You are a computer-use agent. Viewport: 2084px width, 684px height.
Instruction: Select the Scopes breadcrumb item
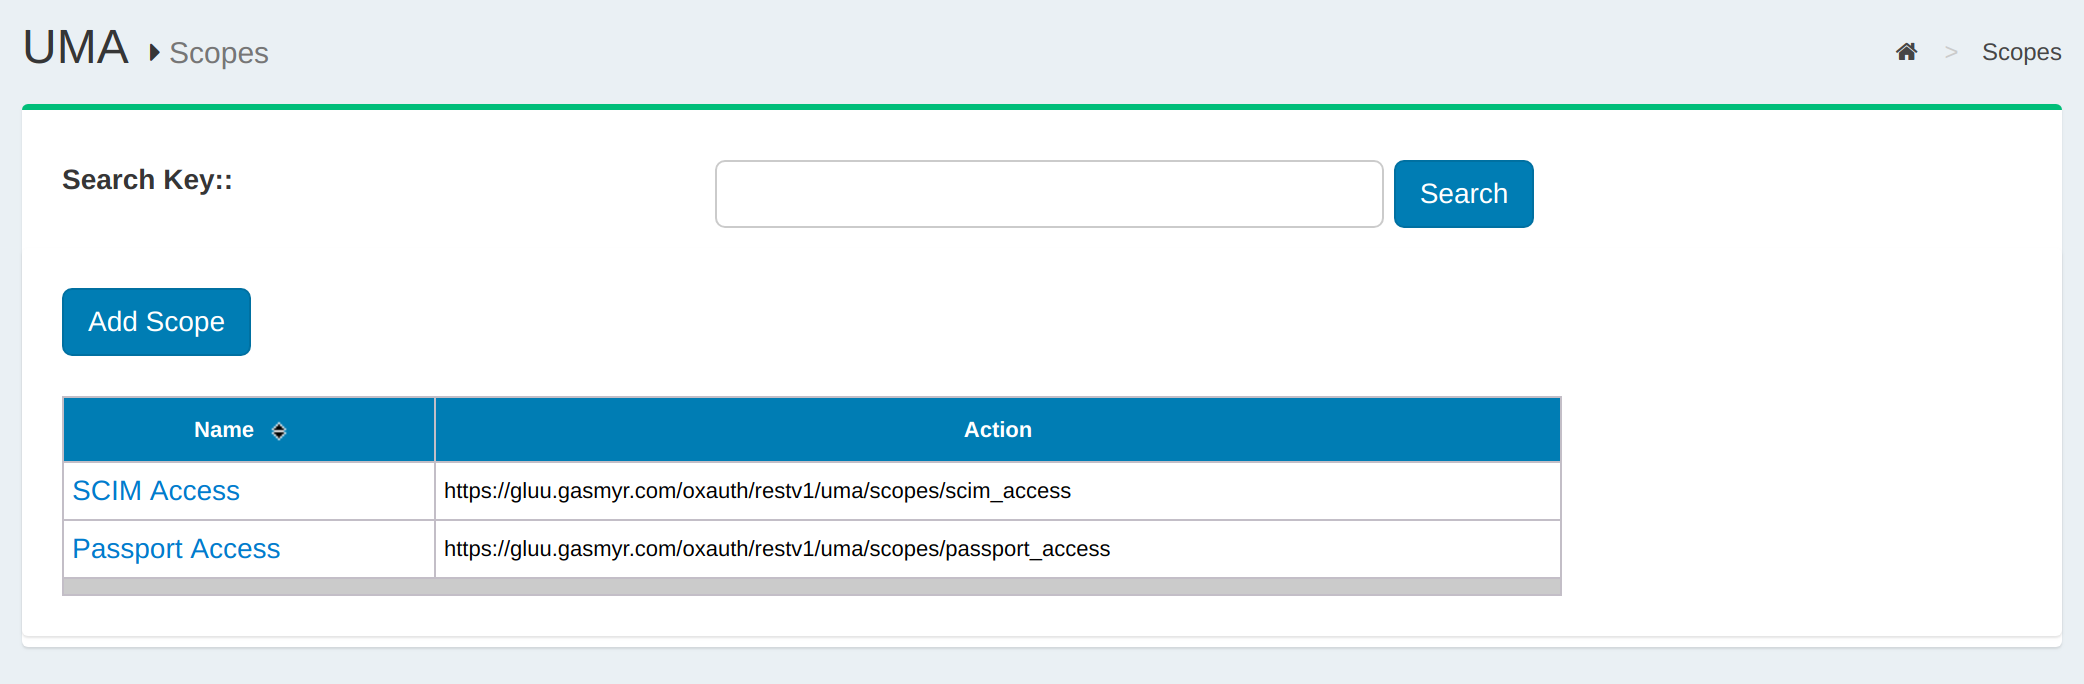tap(2021, 52)
